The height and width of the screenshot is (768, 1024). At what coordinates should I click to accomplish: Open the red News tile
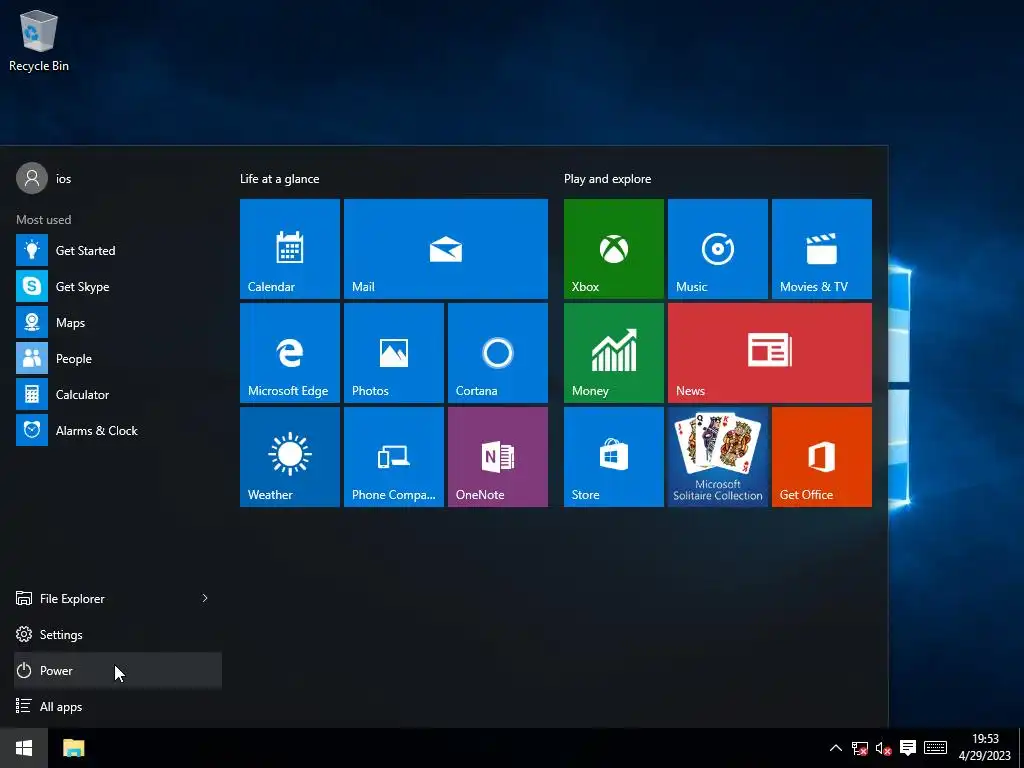[x=769, y=353]
